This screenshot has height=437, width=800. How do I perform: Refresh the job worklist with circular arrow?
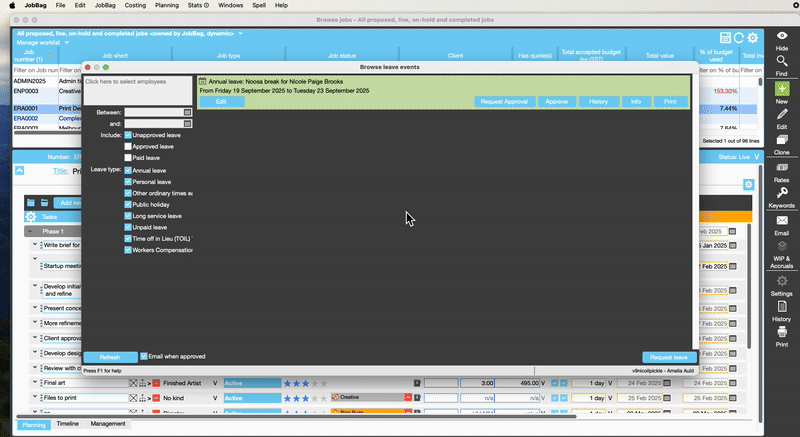pyautogui.click(x=738, y=38)
